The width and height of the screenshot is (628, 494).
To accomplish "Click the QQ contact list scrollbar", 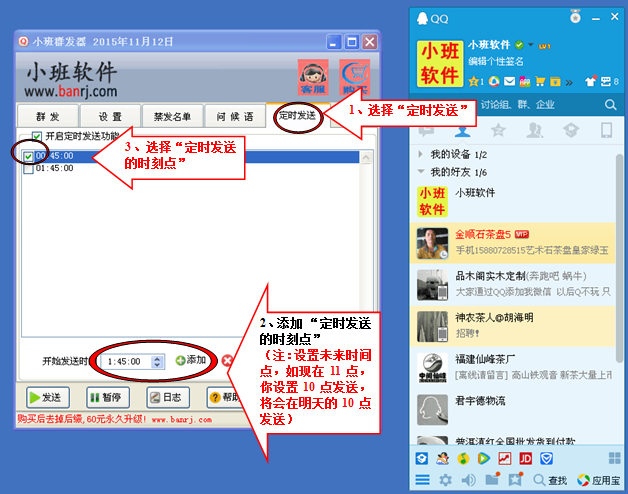I will (x=619, y=259).
